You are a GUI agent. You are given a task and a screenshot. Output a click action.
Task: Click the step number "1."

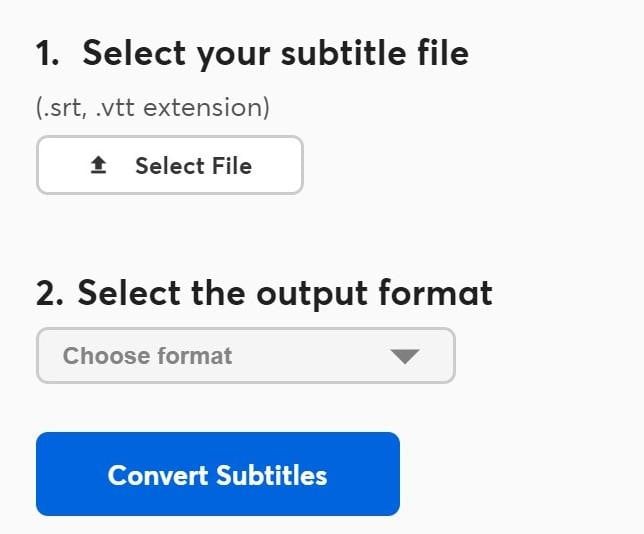[49, 53]
